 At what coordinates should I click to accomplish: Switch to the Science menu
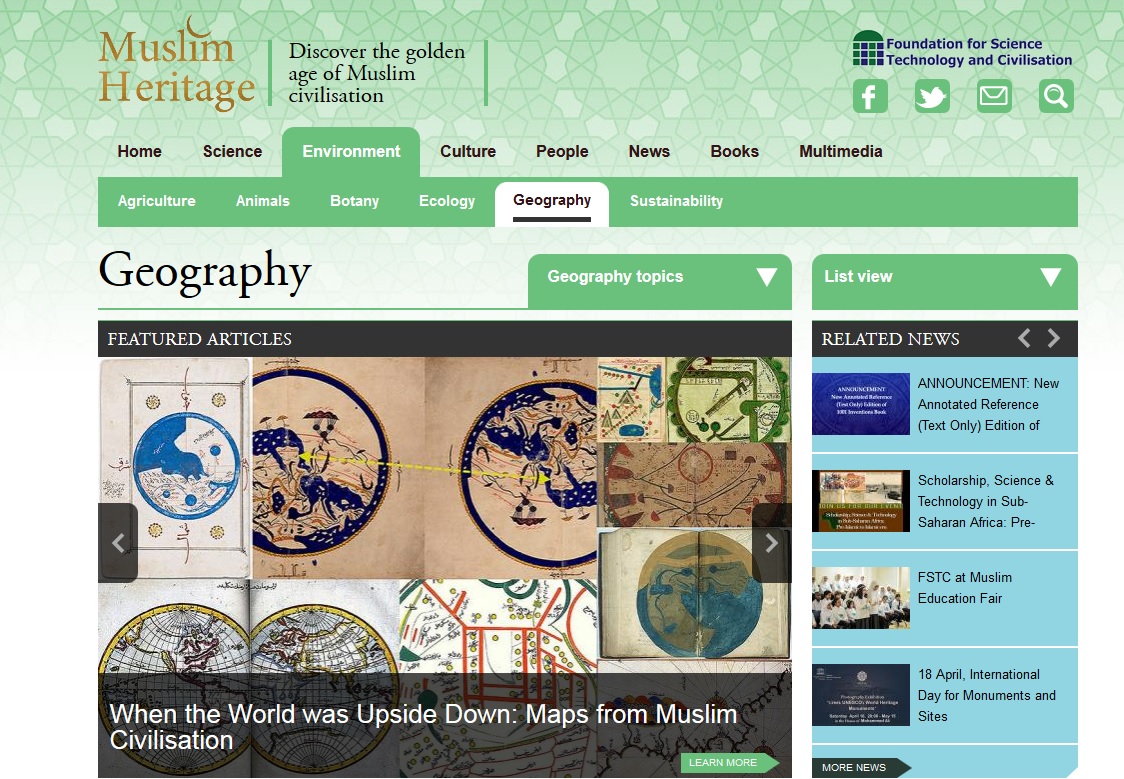(x=232, y=151)
